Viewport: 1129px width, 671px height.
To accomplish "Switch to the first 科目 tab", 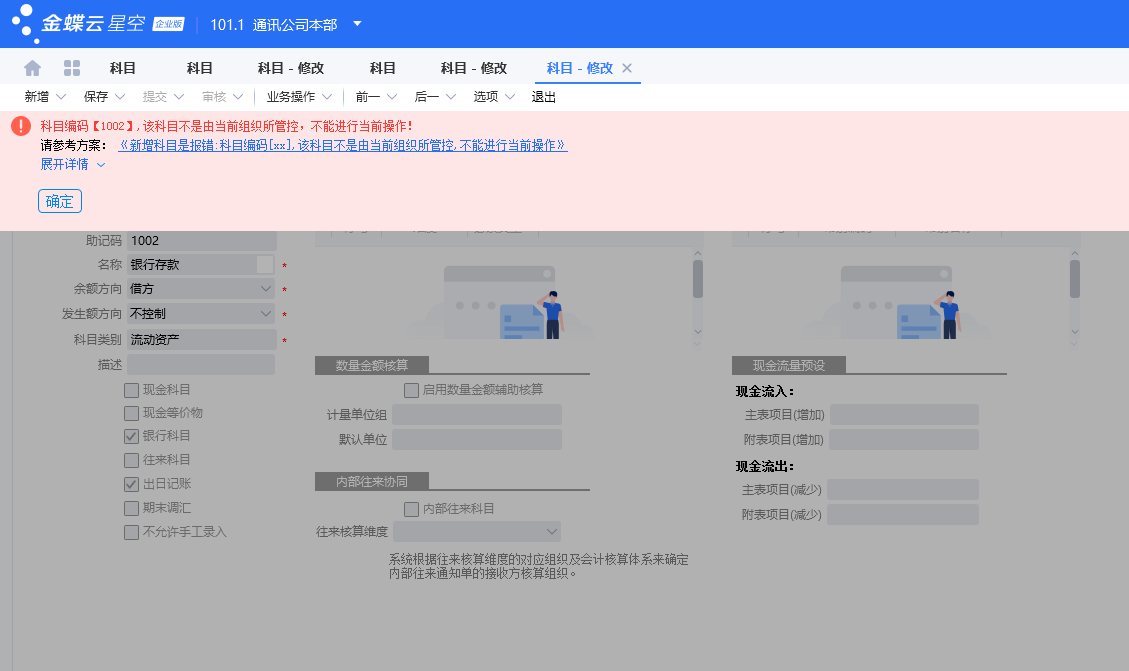I will [x=122, y=67].
